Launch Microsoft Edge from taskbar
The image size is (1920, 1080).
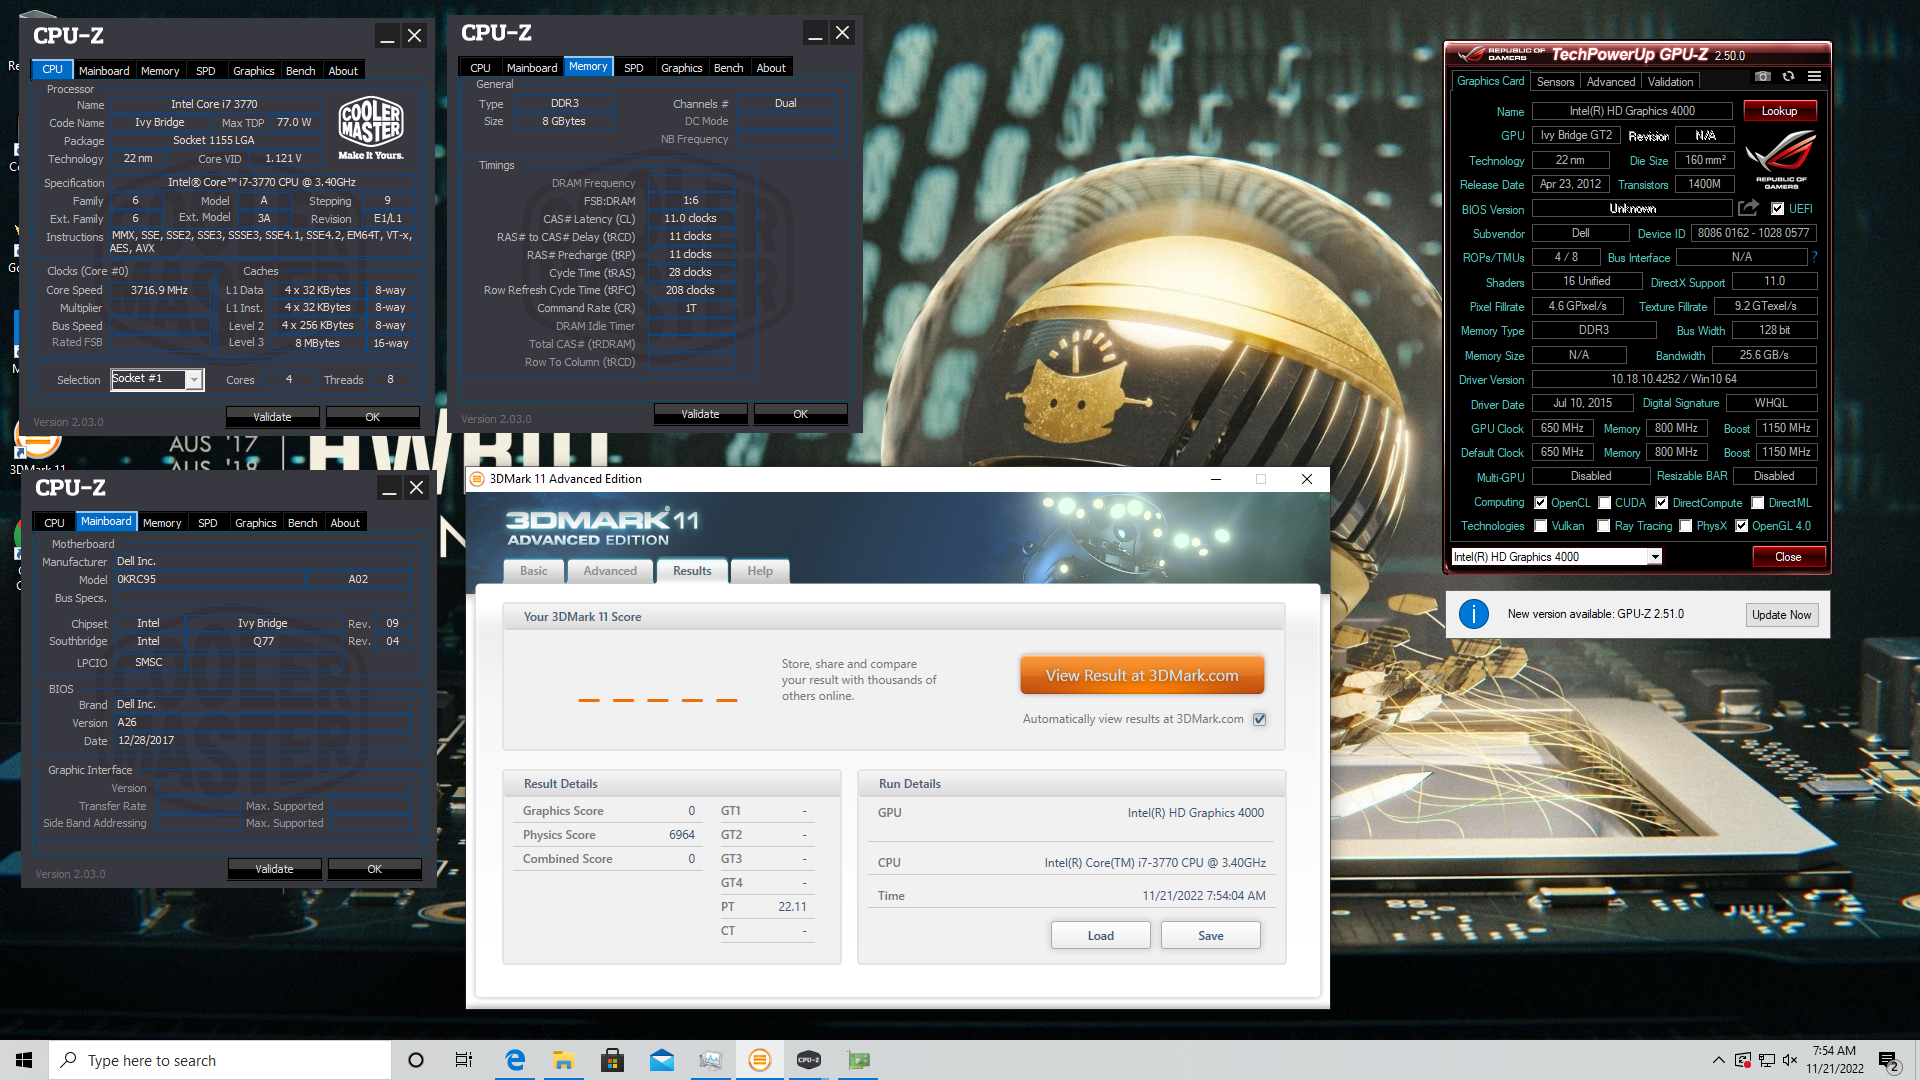(515, 1060)
